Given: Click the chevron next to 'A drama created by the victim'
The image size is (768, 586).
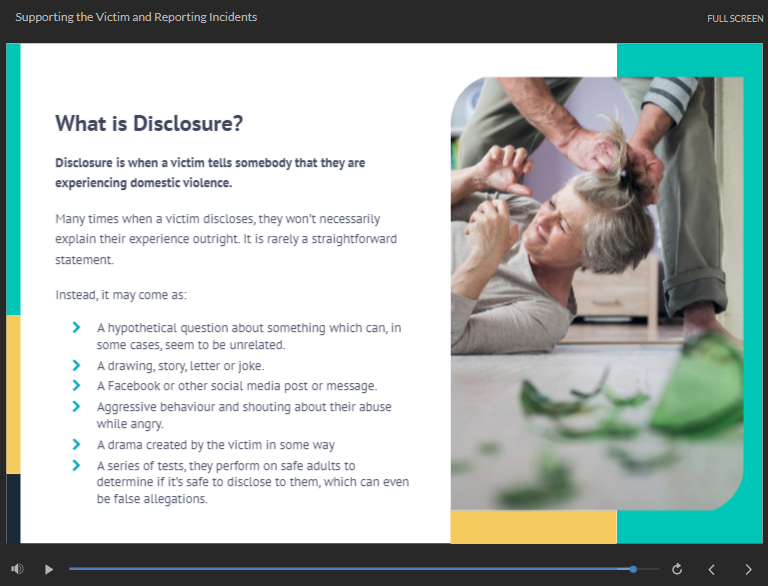Looking at the screenshot, I should 76,444.
